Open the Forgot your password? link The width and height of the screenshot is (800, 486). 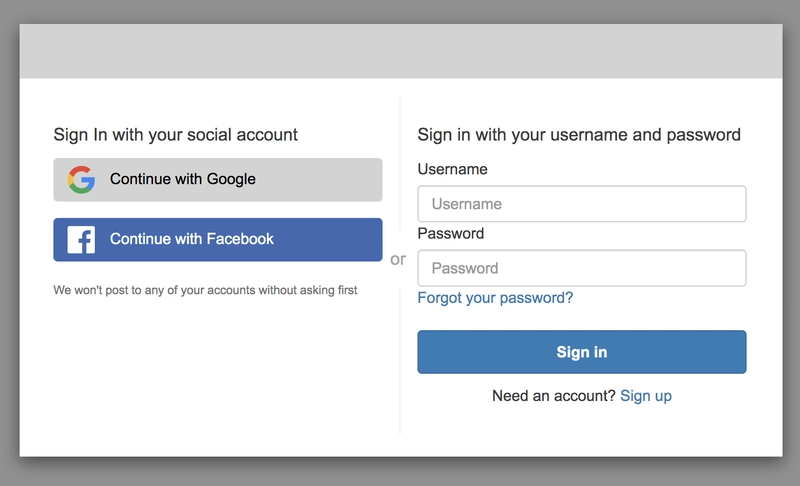pyautogui.click(x=495, y=298)
